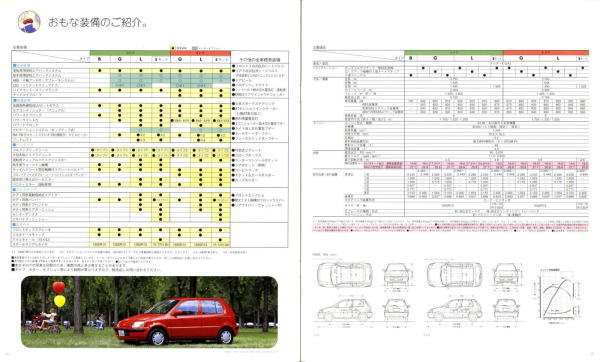Select the yellow legend swatch above equipment table
Viewport: 600px width, 362px height.
173,49
